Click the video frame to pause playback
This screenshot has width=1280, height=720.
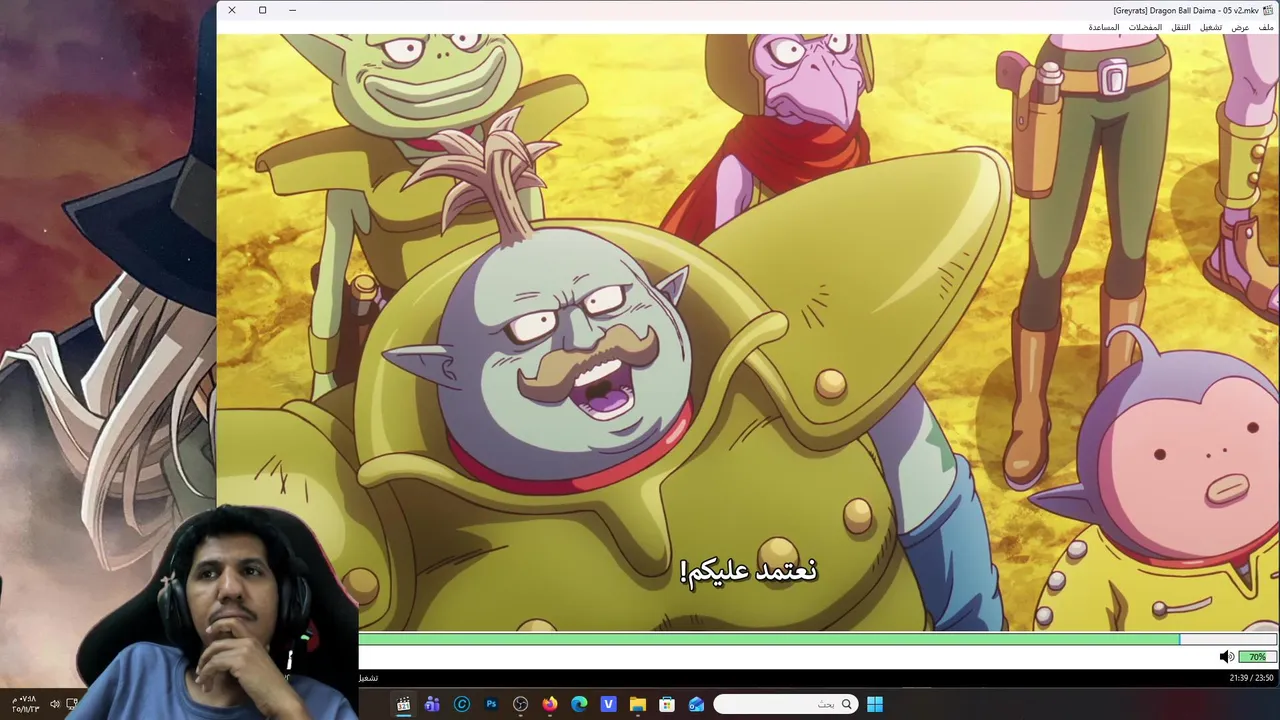[x=748, y=332]
